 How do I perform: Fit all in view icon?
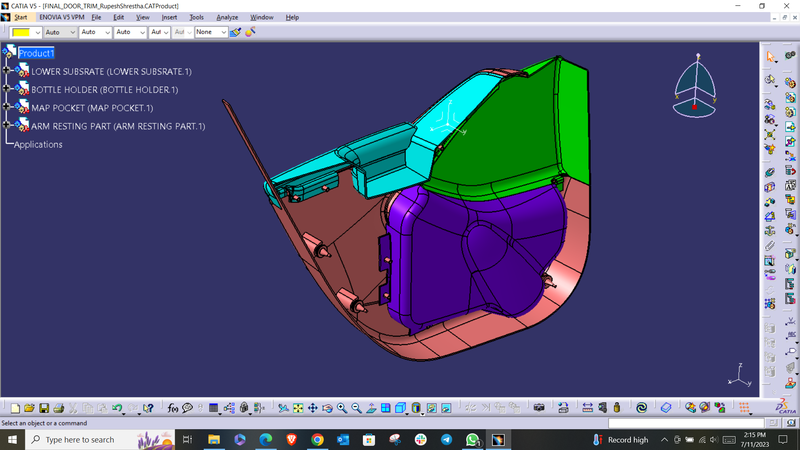coord(298,408)
